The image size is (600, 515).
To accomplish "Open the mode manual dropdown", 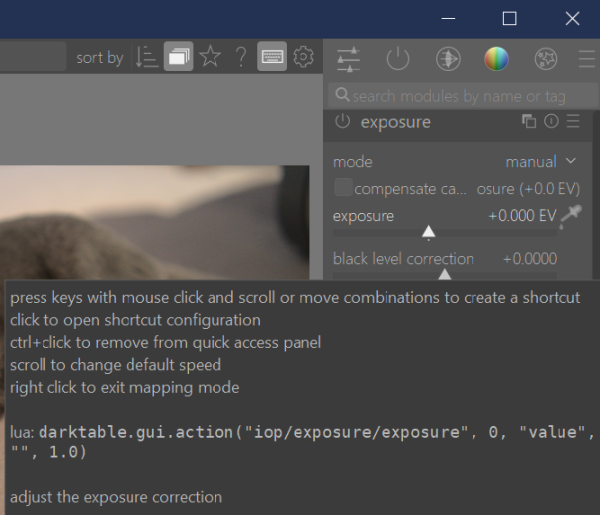I will 541,162.
